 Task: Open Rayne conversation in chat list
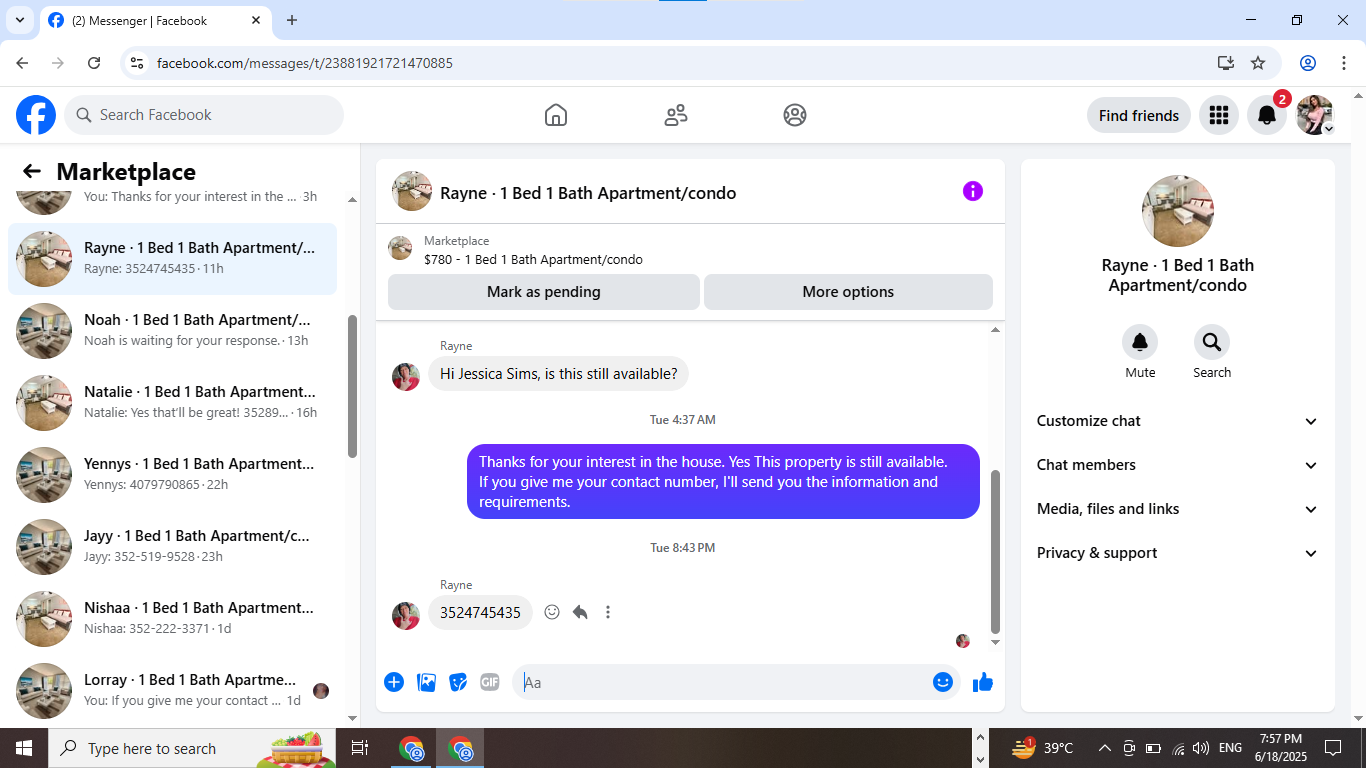173,259
